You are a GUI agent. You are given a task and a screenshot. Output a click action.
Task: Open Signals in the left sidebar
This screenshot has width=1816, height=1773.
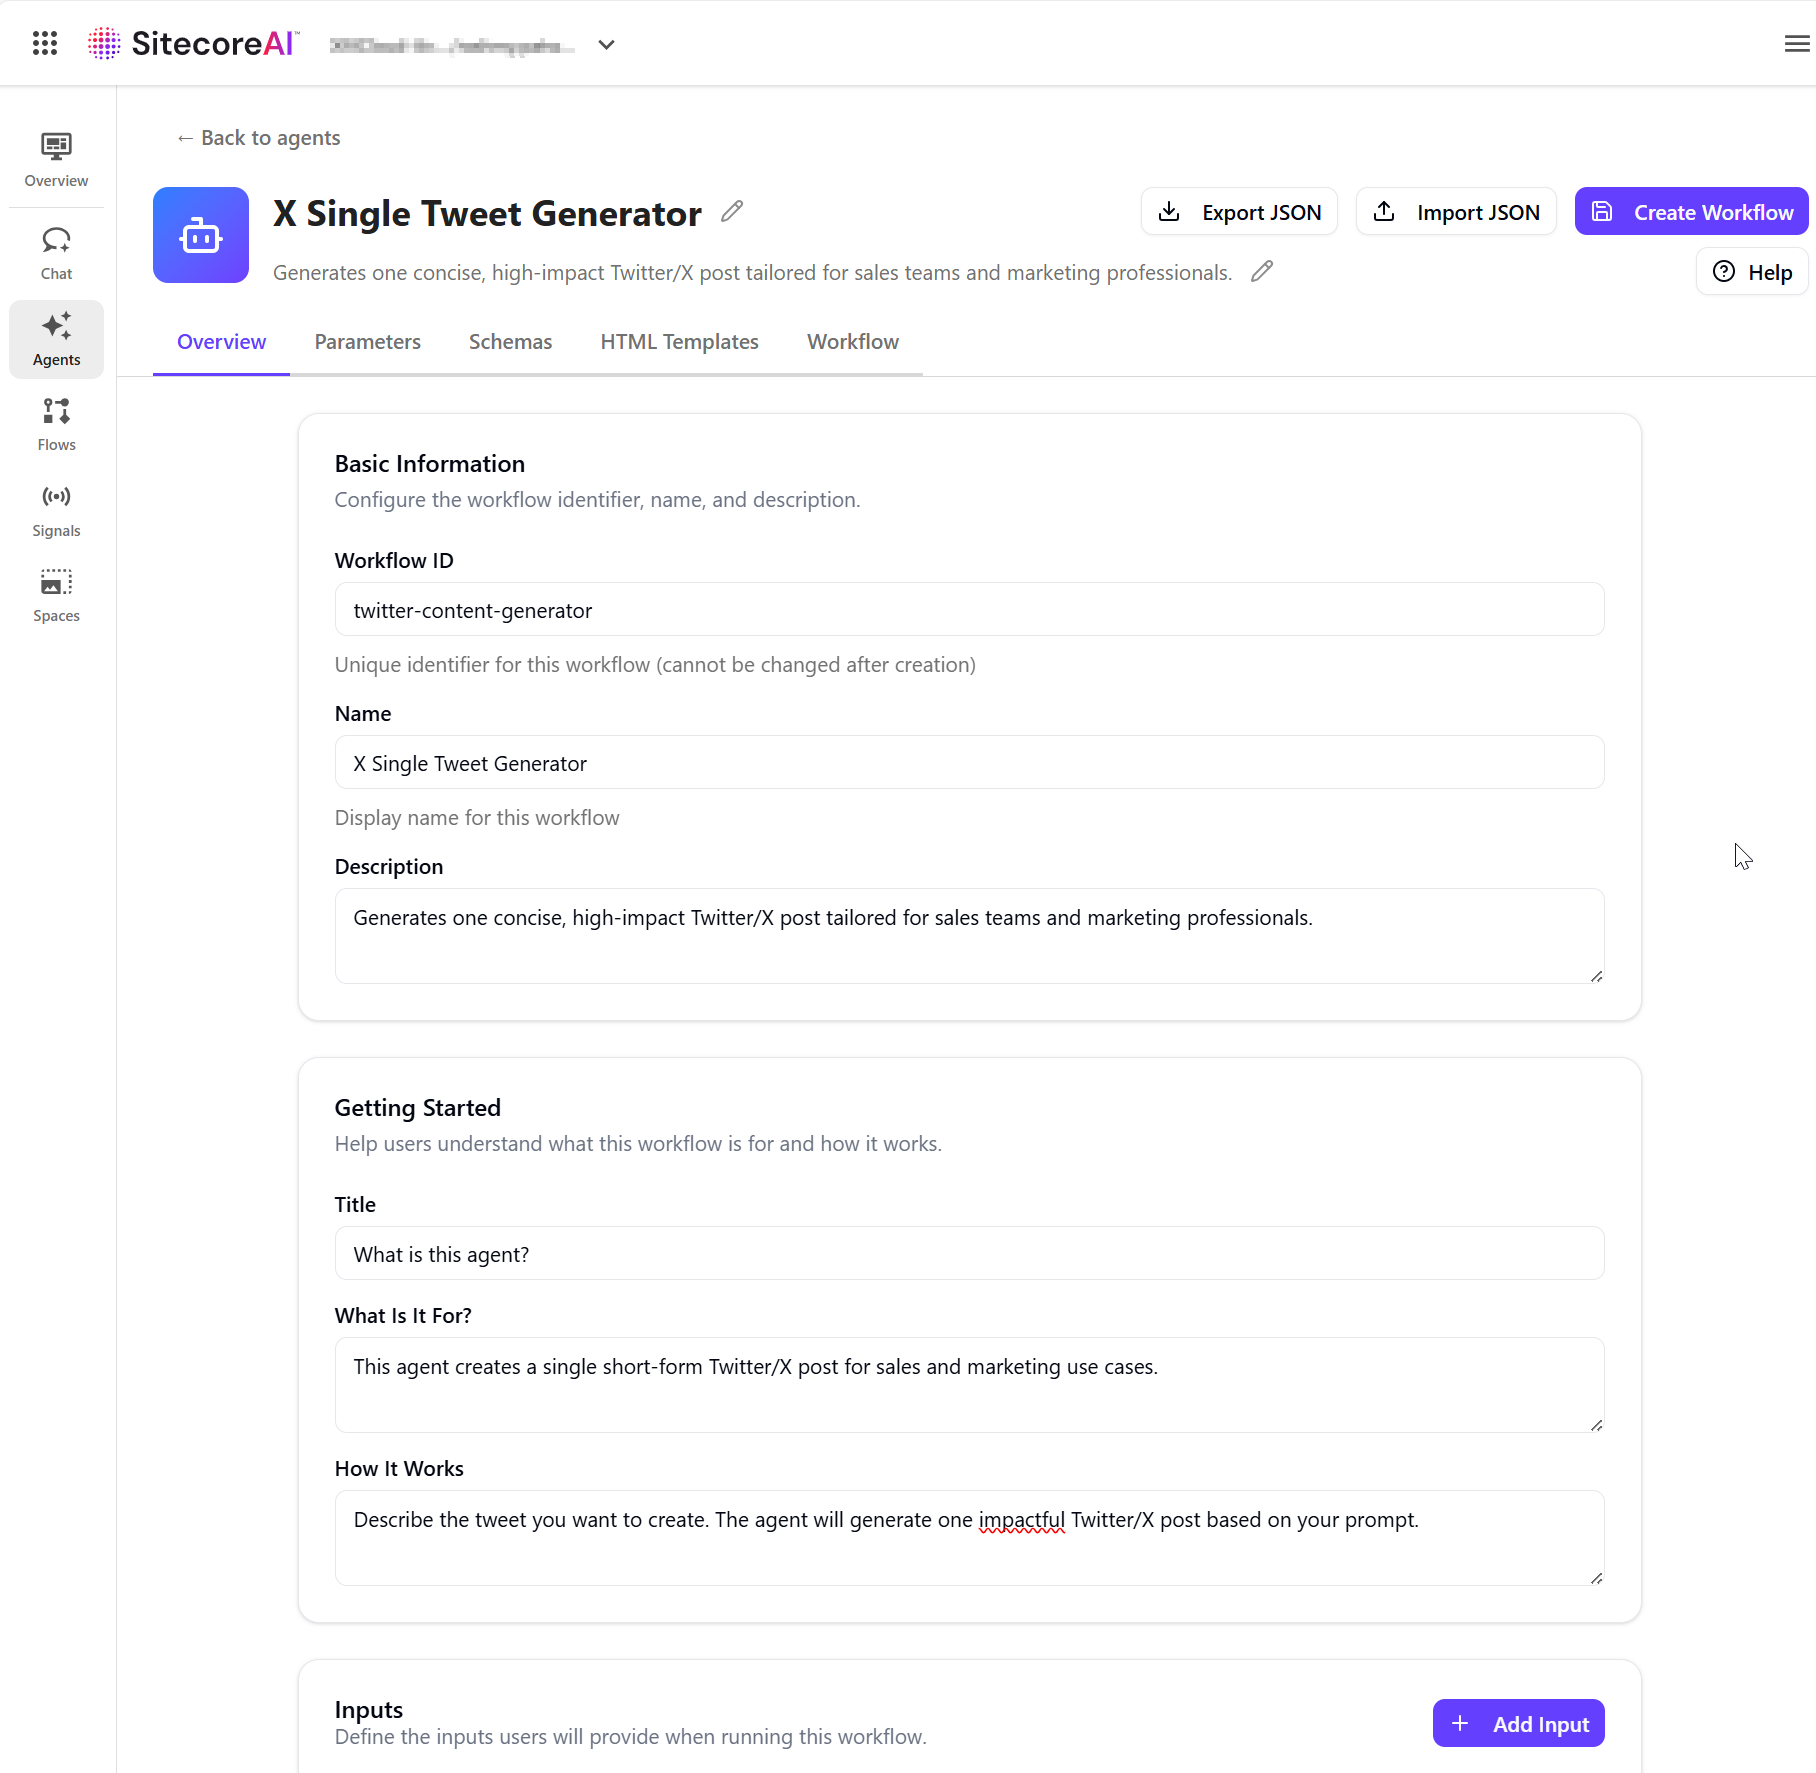56,510
